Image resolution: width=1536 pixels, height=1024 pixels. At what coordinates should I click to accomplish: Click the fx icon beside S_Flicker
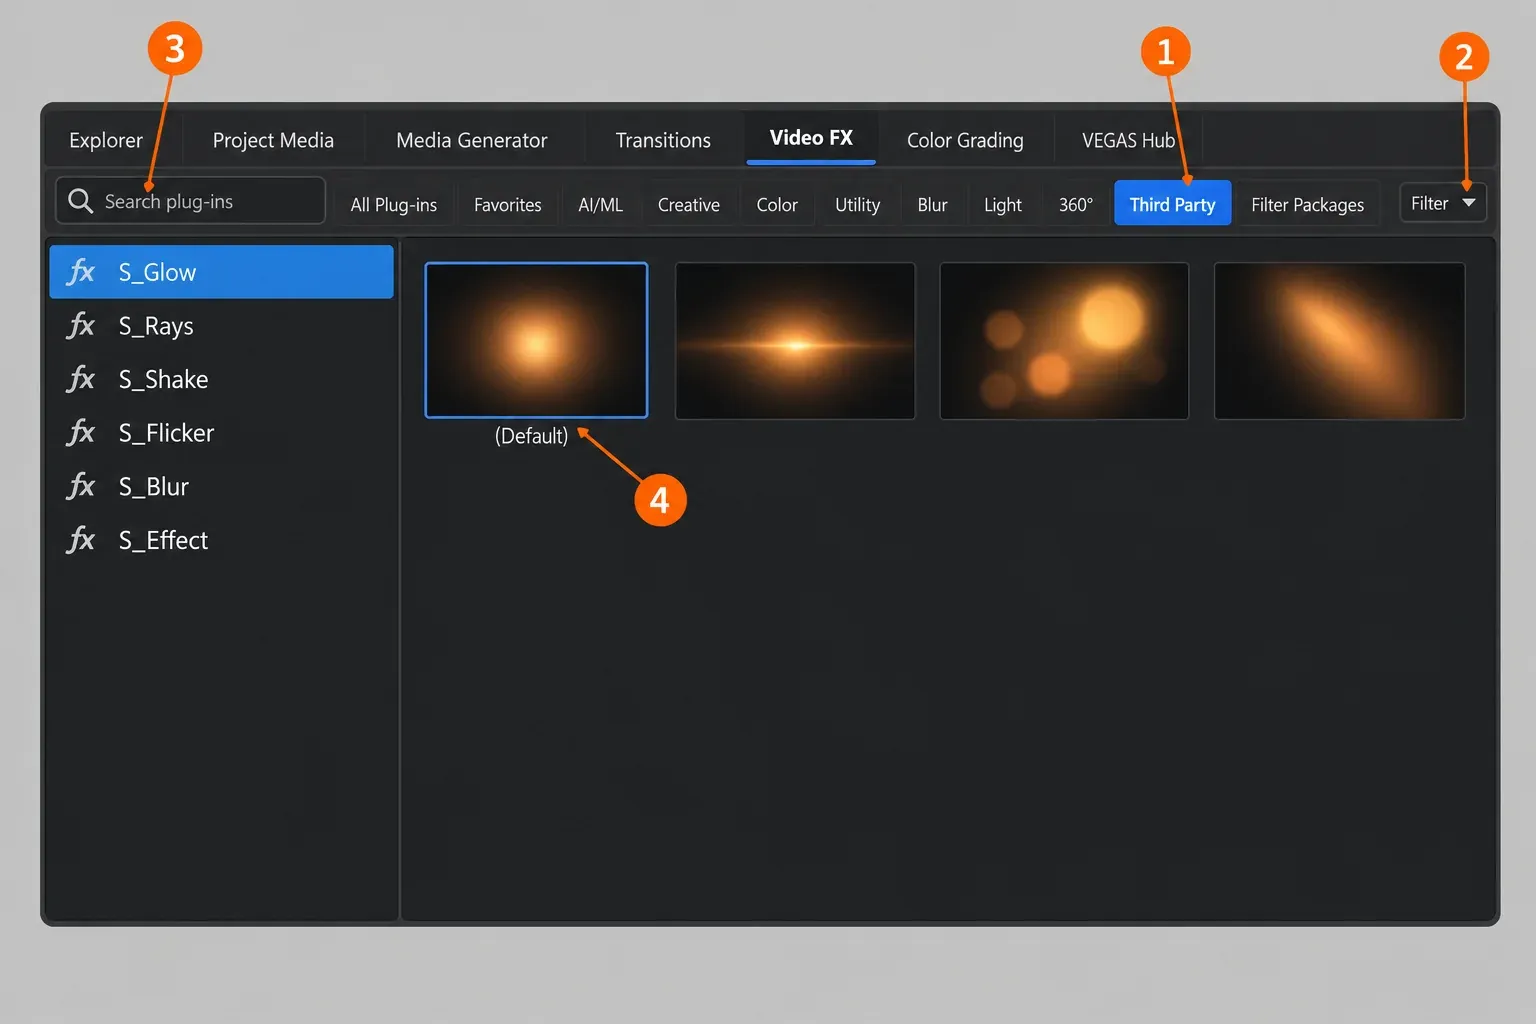coord(81,433)
